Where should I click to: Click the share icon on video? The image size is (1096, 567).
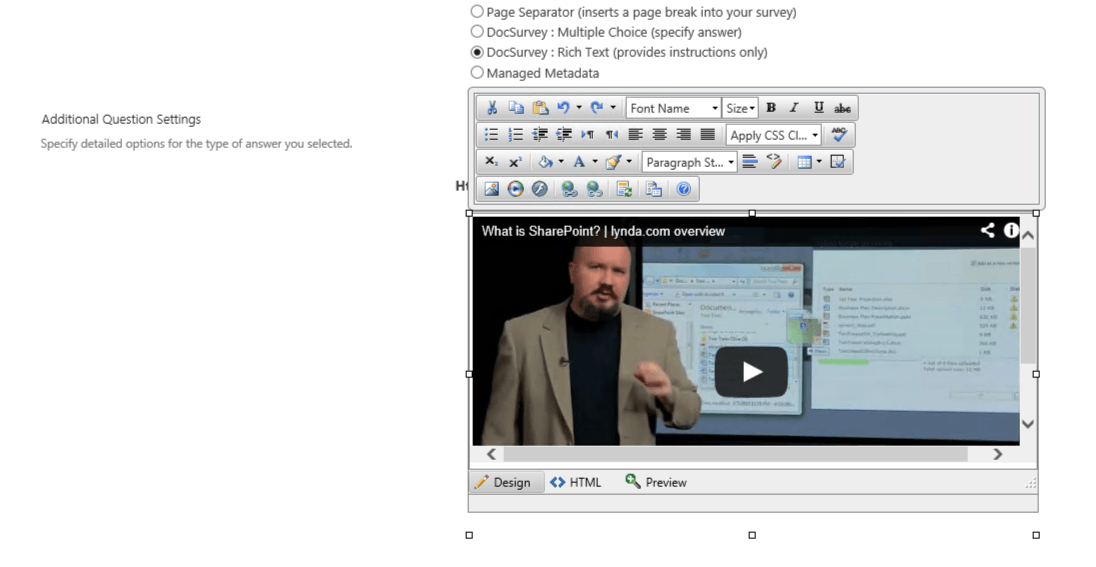[987, 230]
